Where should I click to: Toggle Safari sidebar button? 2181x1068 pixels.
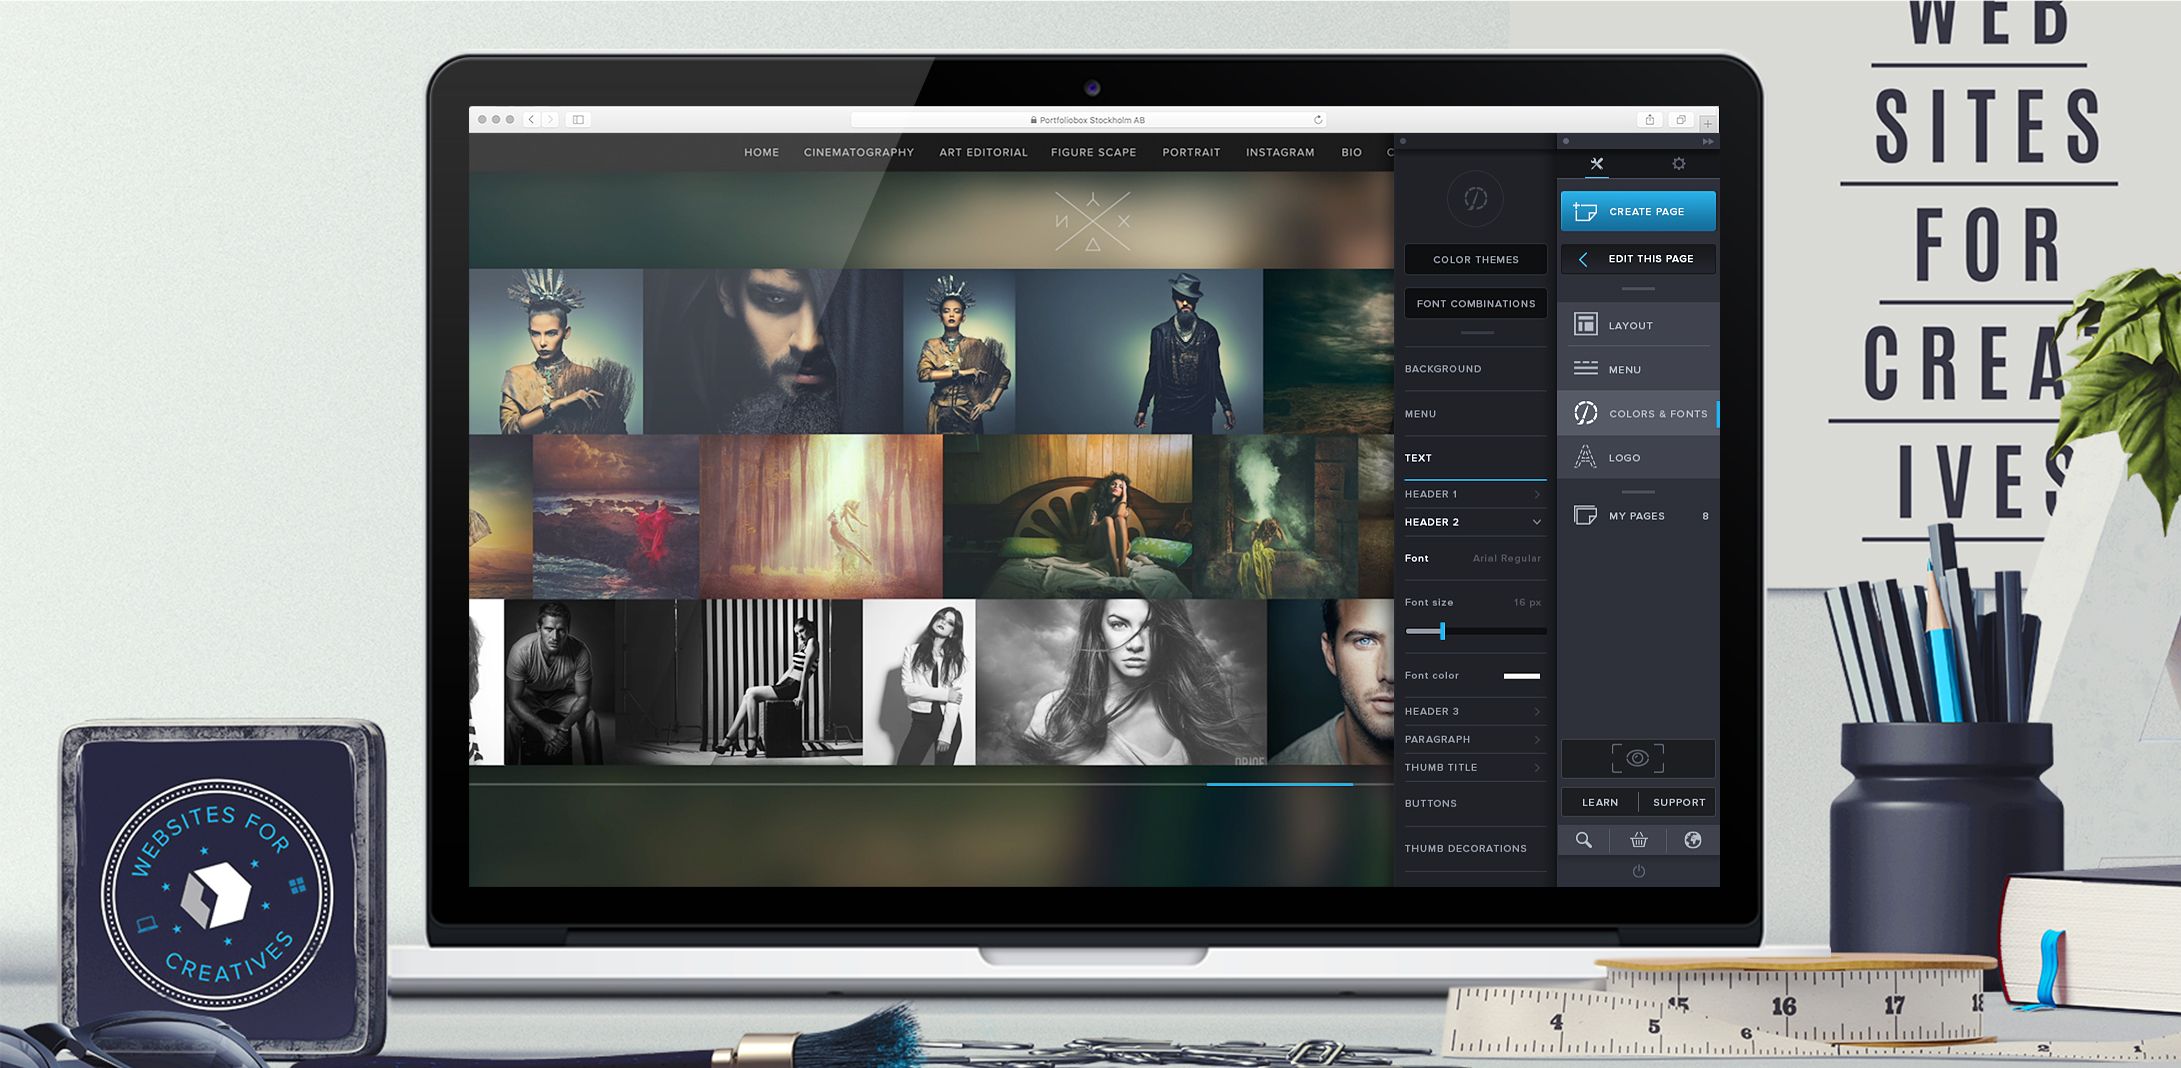[578, 119]
